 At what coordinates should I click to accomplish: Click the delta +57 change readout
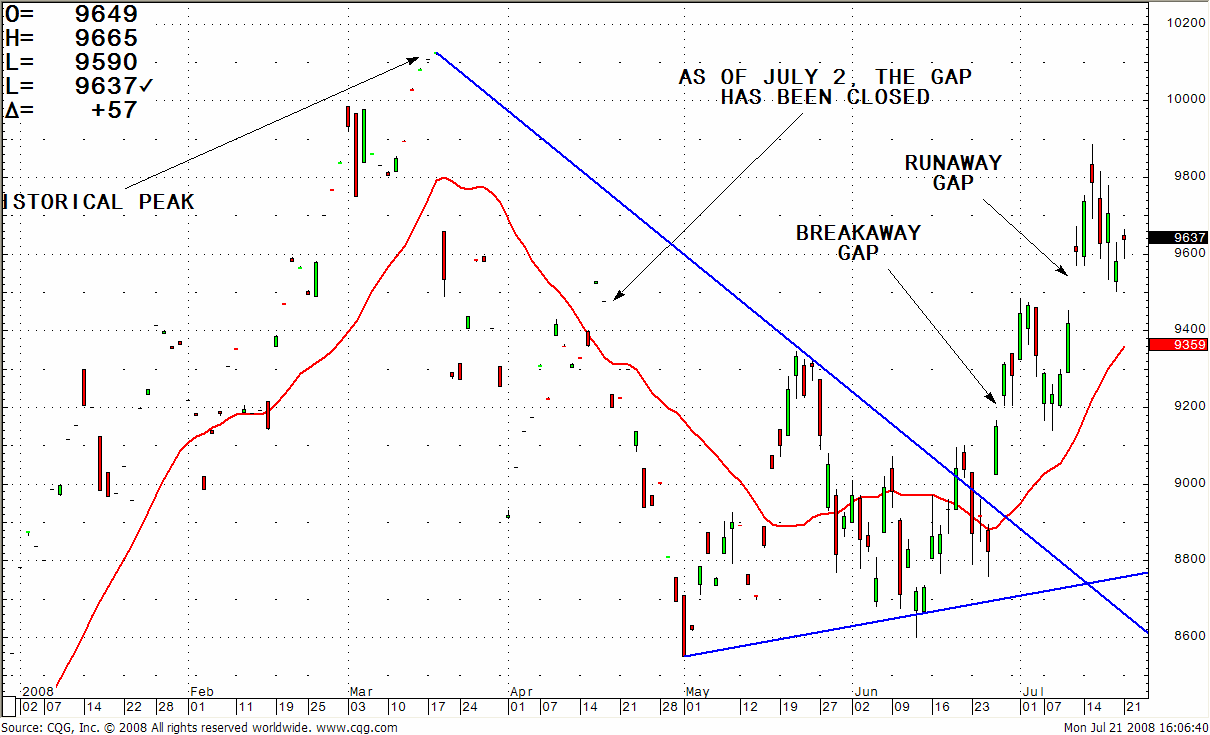point(113,110)
